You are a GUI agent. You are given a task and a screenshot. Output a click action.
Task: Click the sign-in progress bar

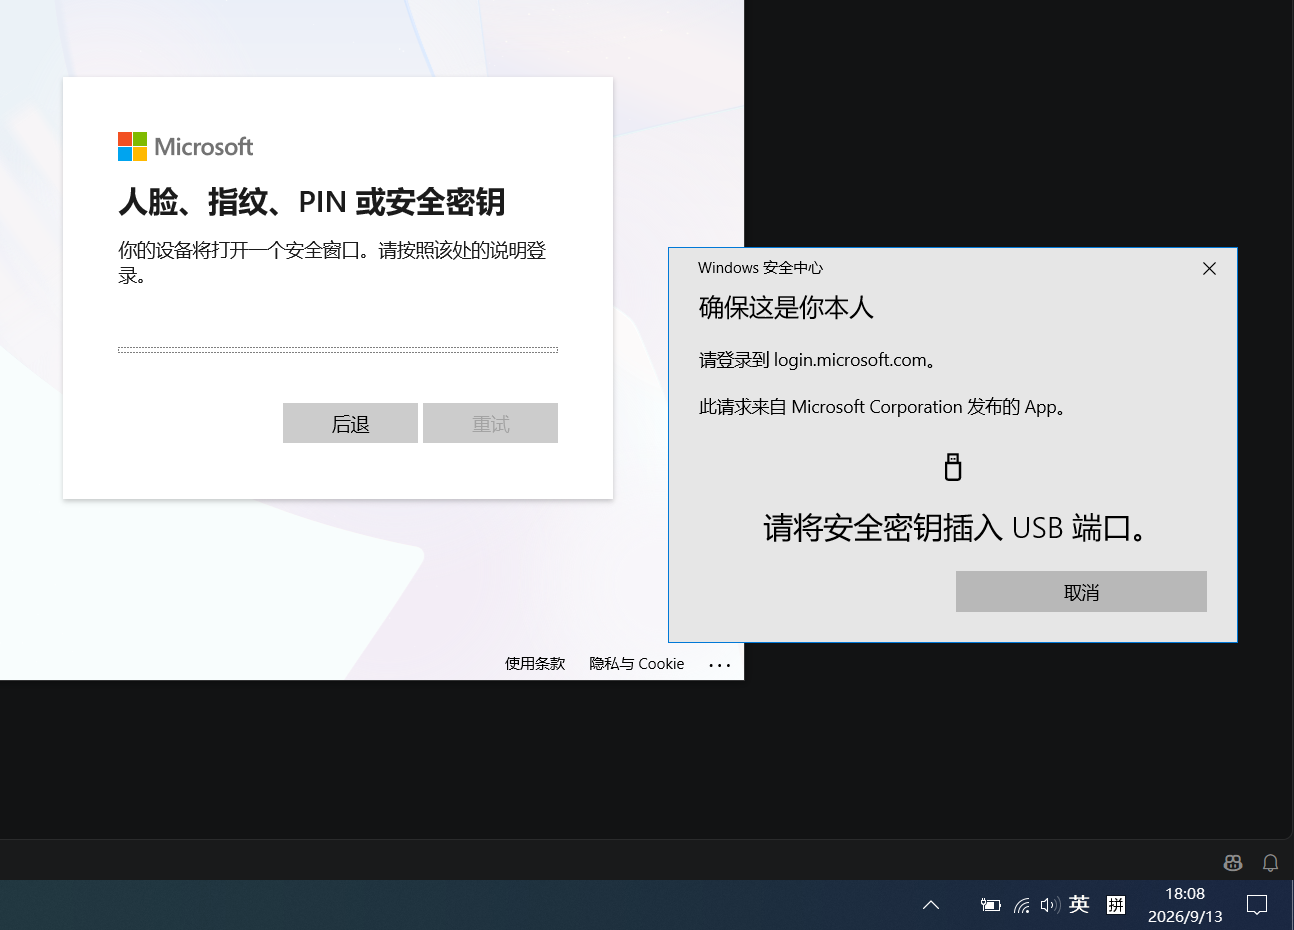tap(338, 350)
